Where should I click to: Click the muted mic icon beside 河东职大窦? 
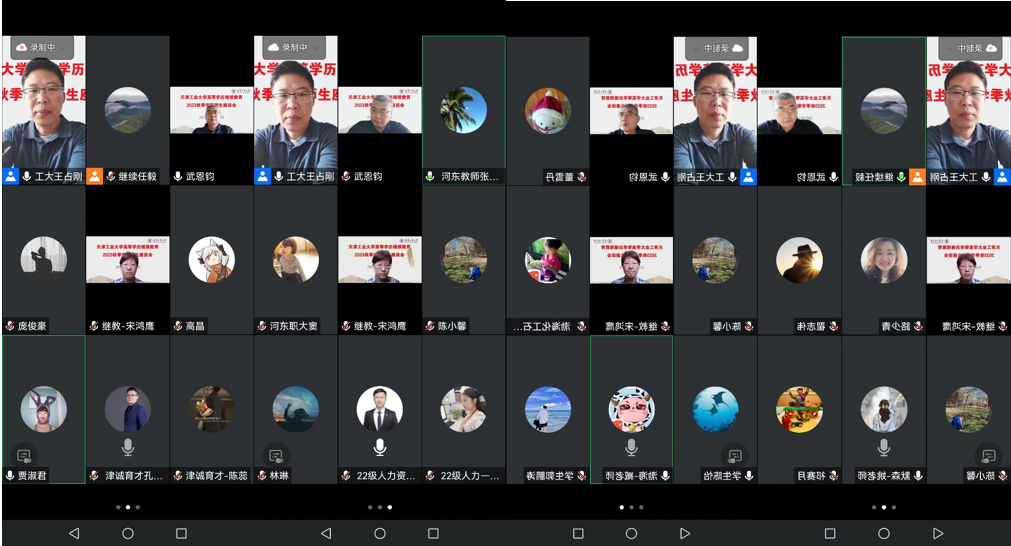(x=262, y=326)
